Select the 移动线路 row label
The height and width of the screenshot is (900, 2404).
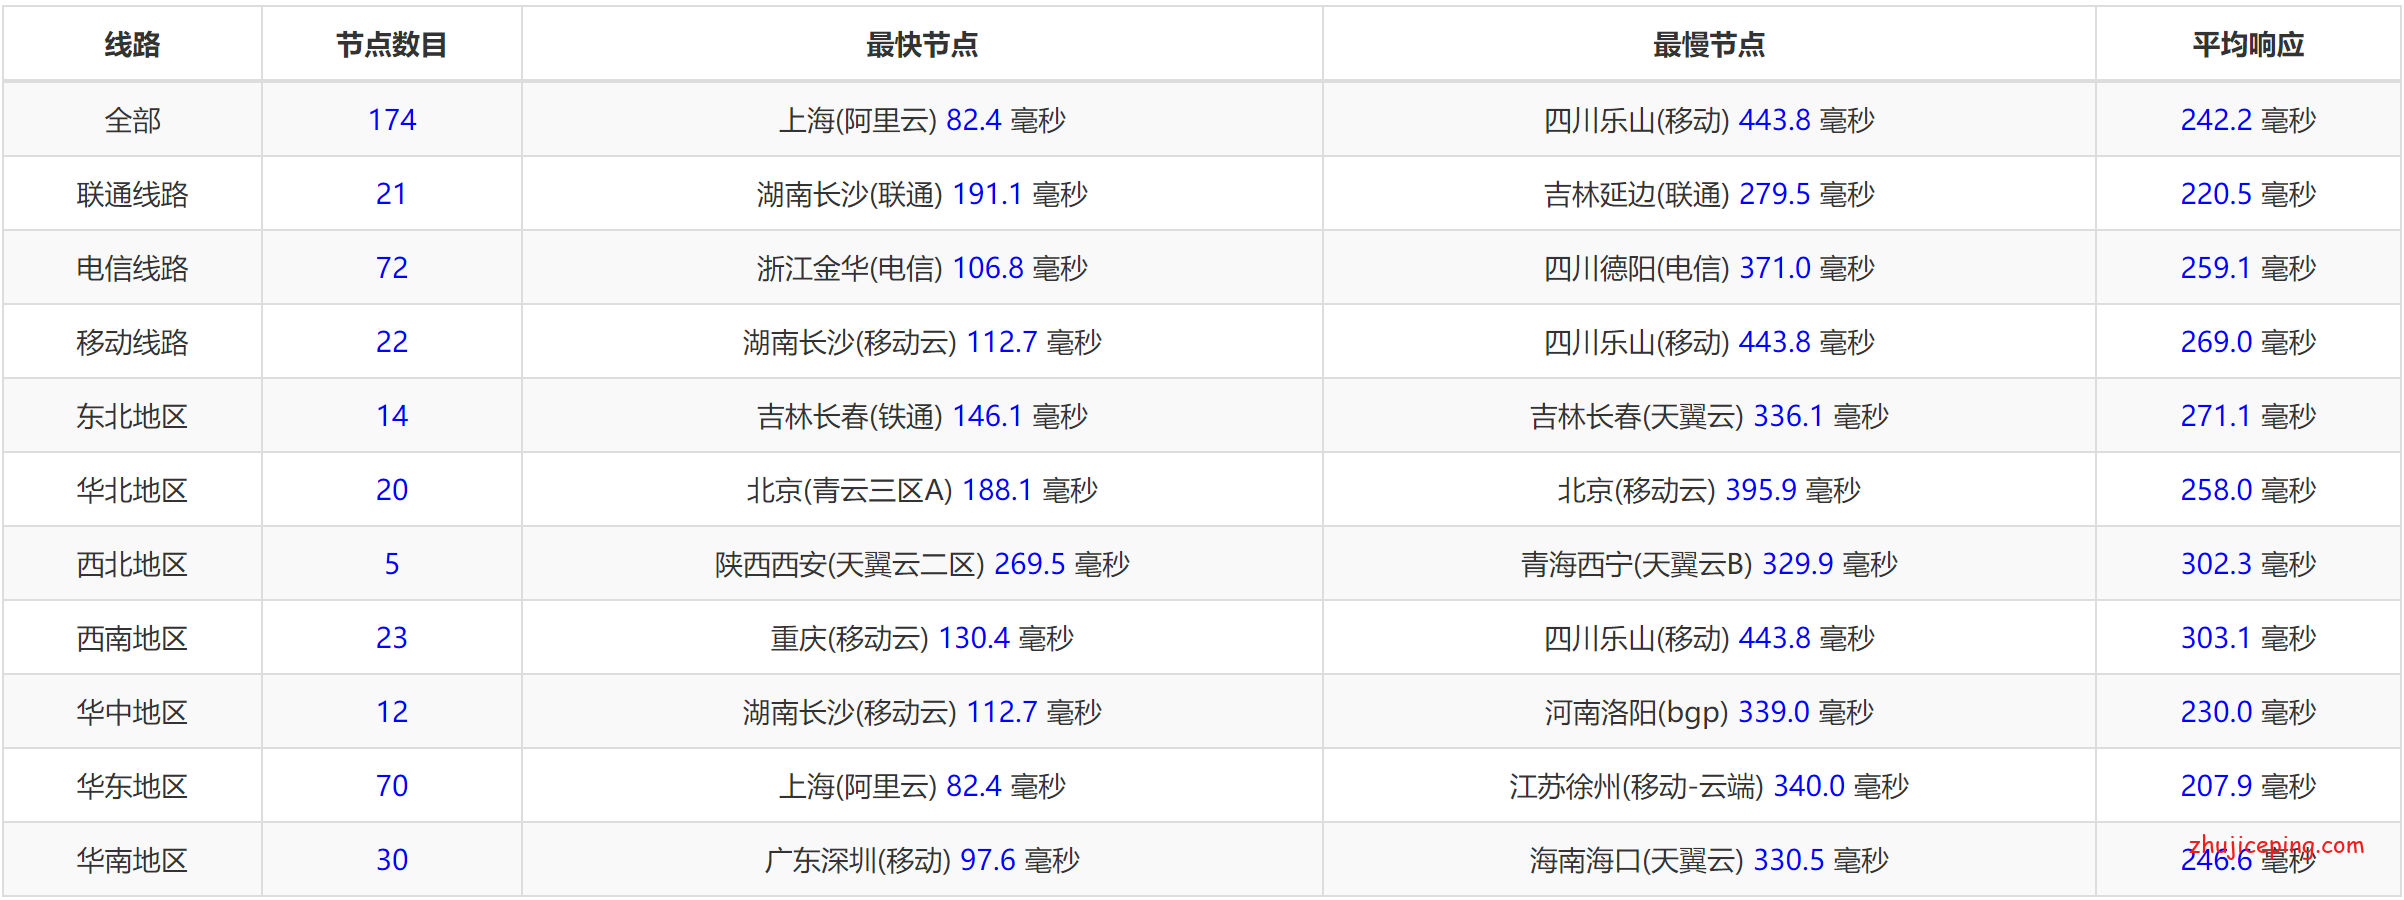pyautogui.click(x=132, y=342)
